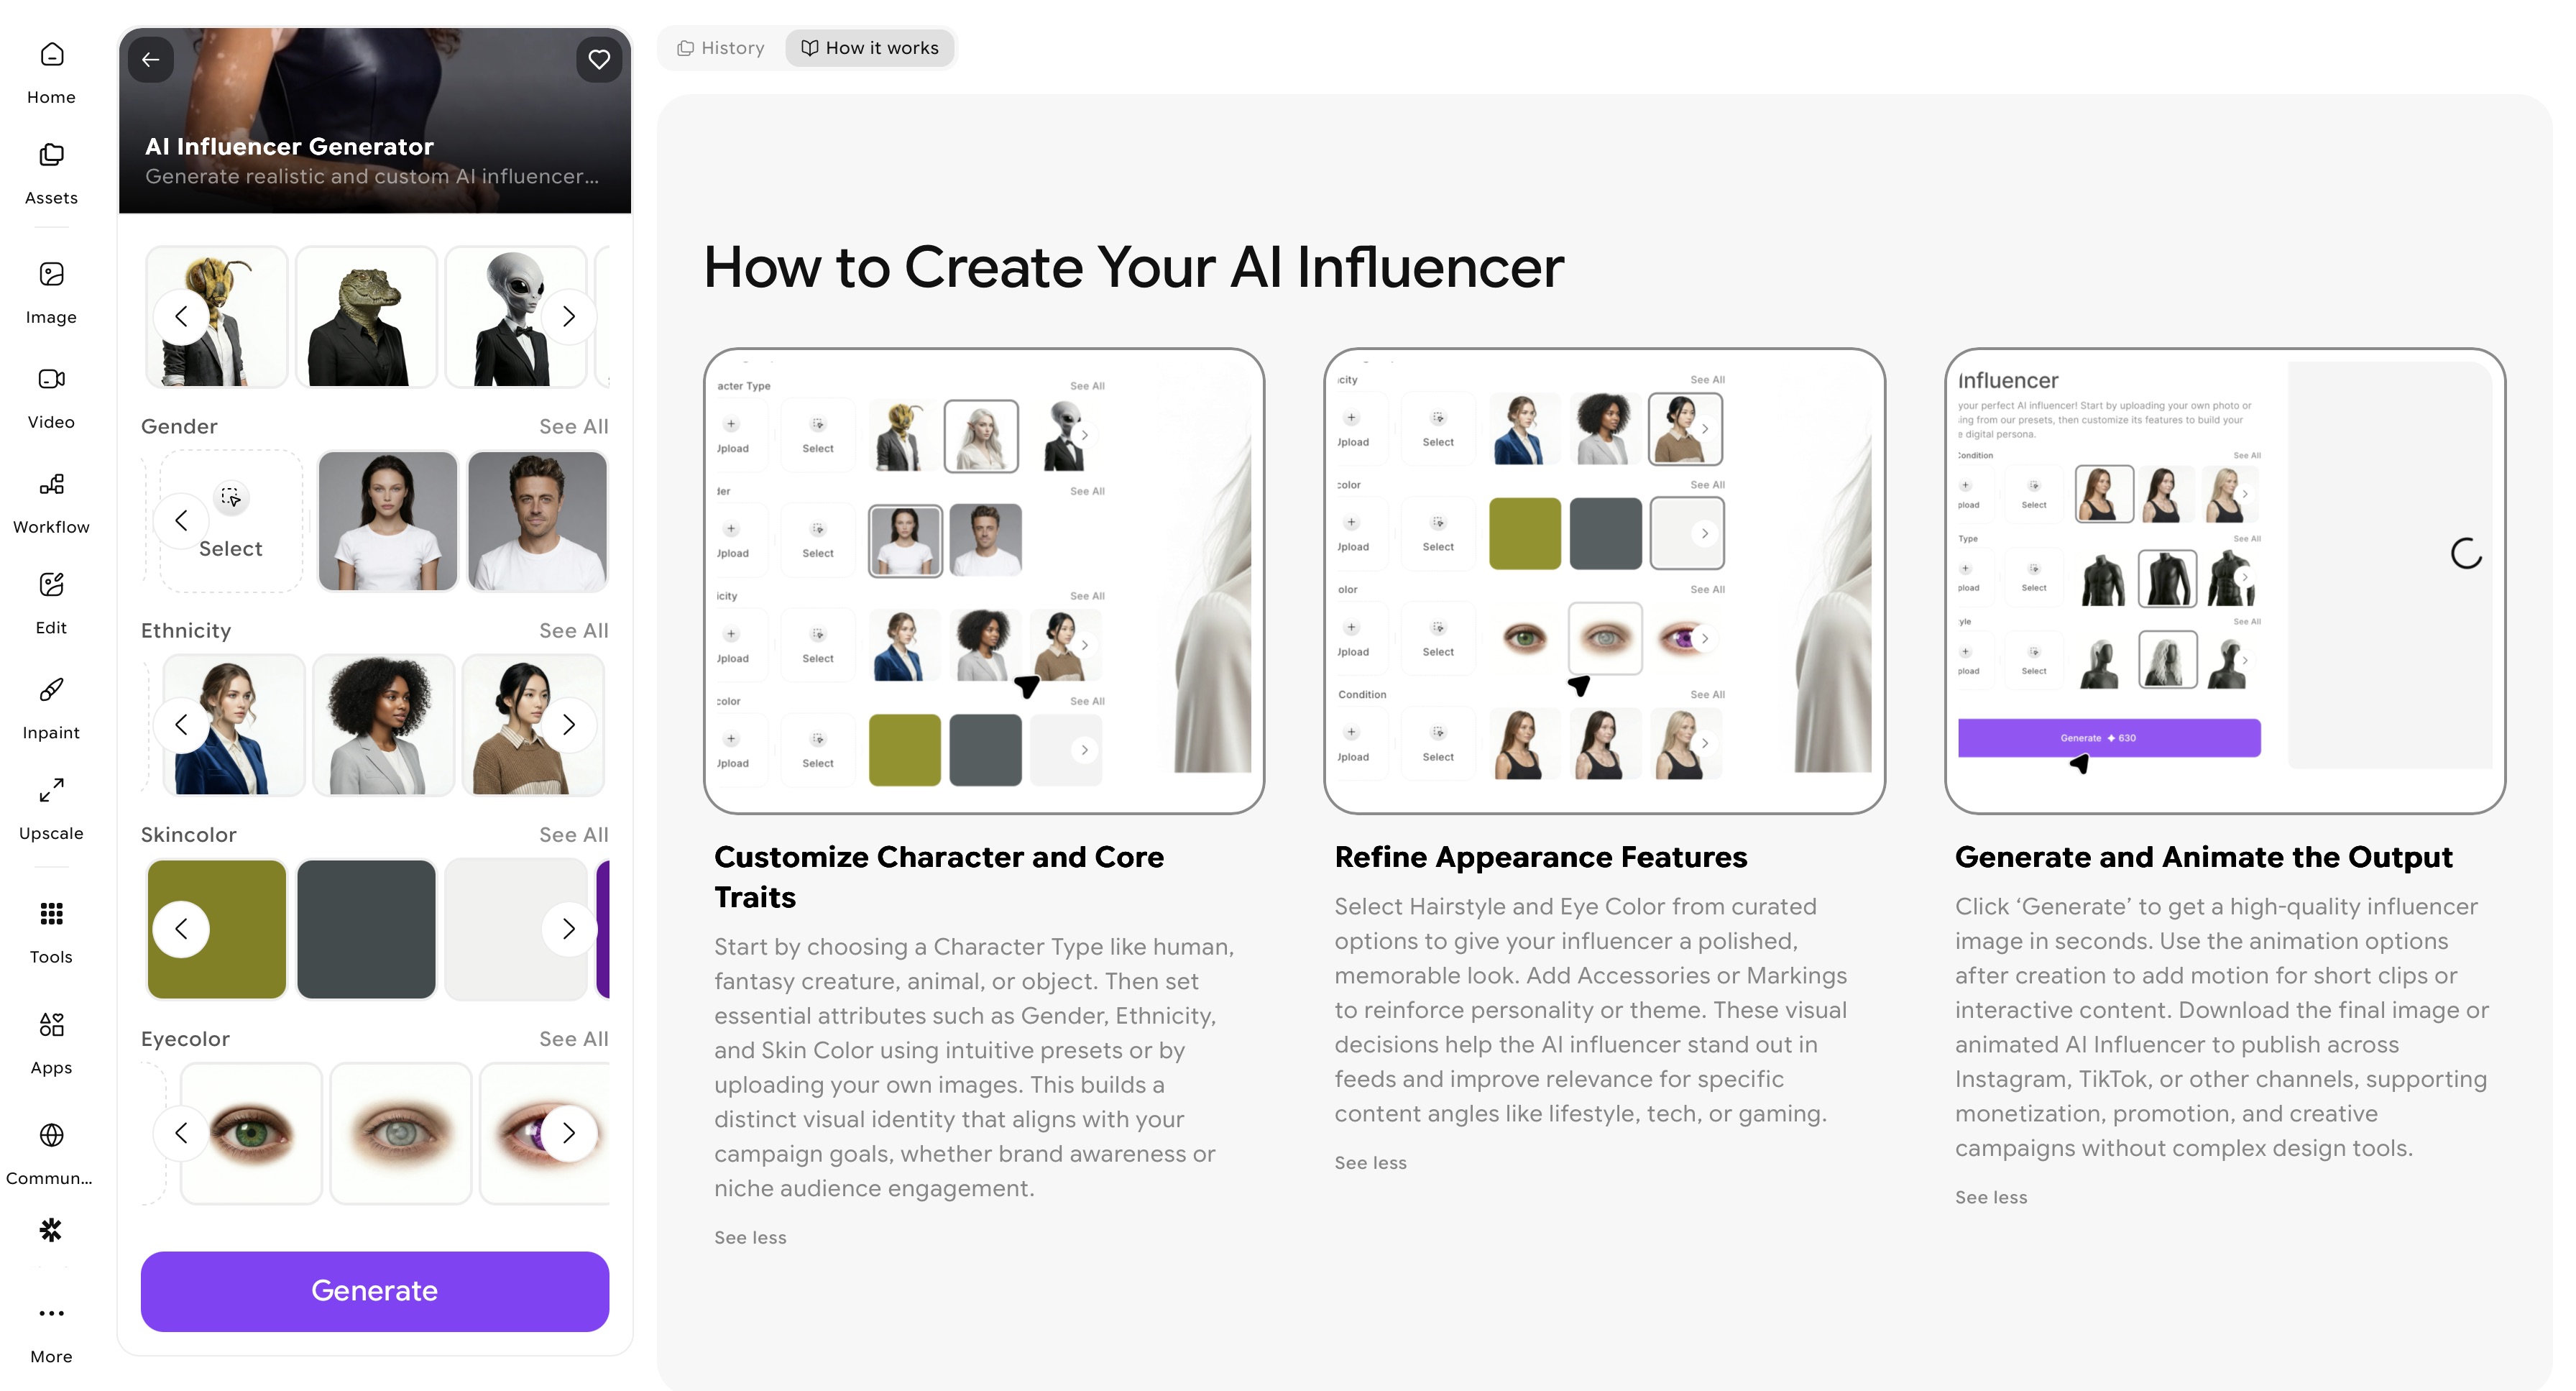Screen dimensions: 2576x1391
Task: Open See All for Ethnicity
Action: pos(574,631)
